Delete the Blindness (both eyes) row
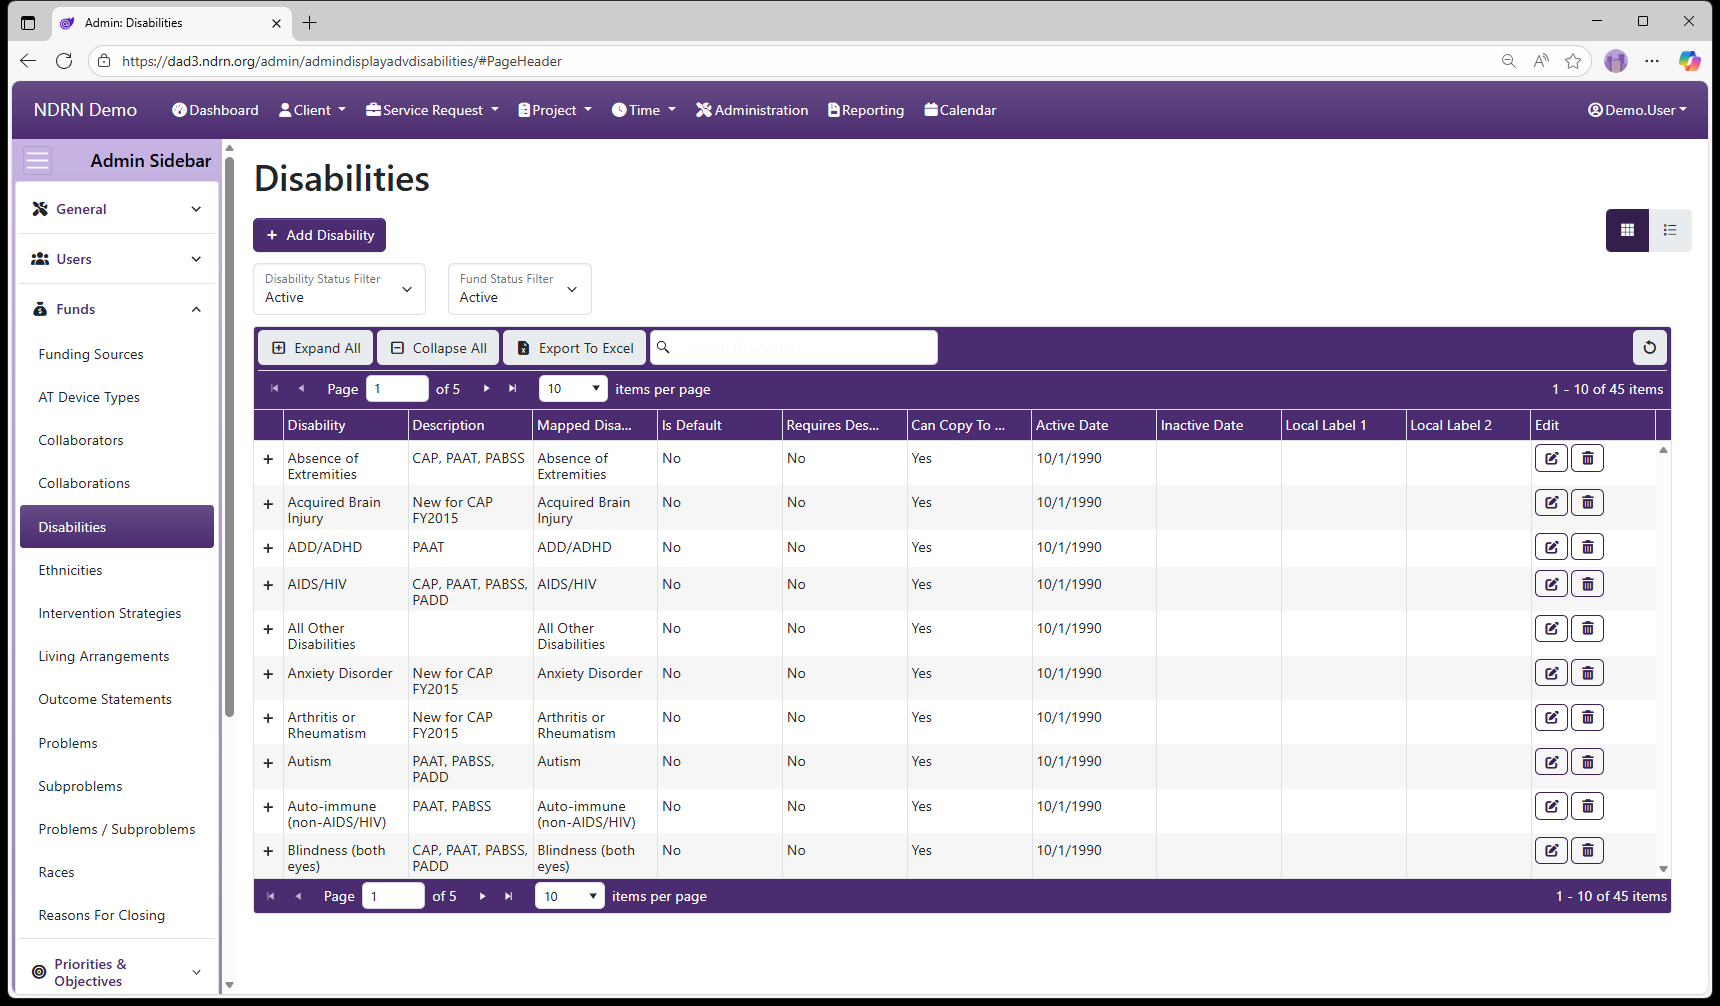 pos(1587,850)
